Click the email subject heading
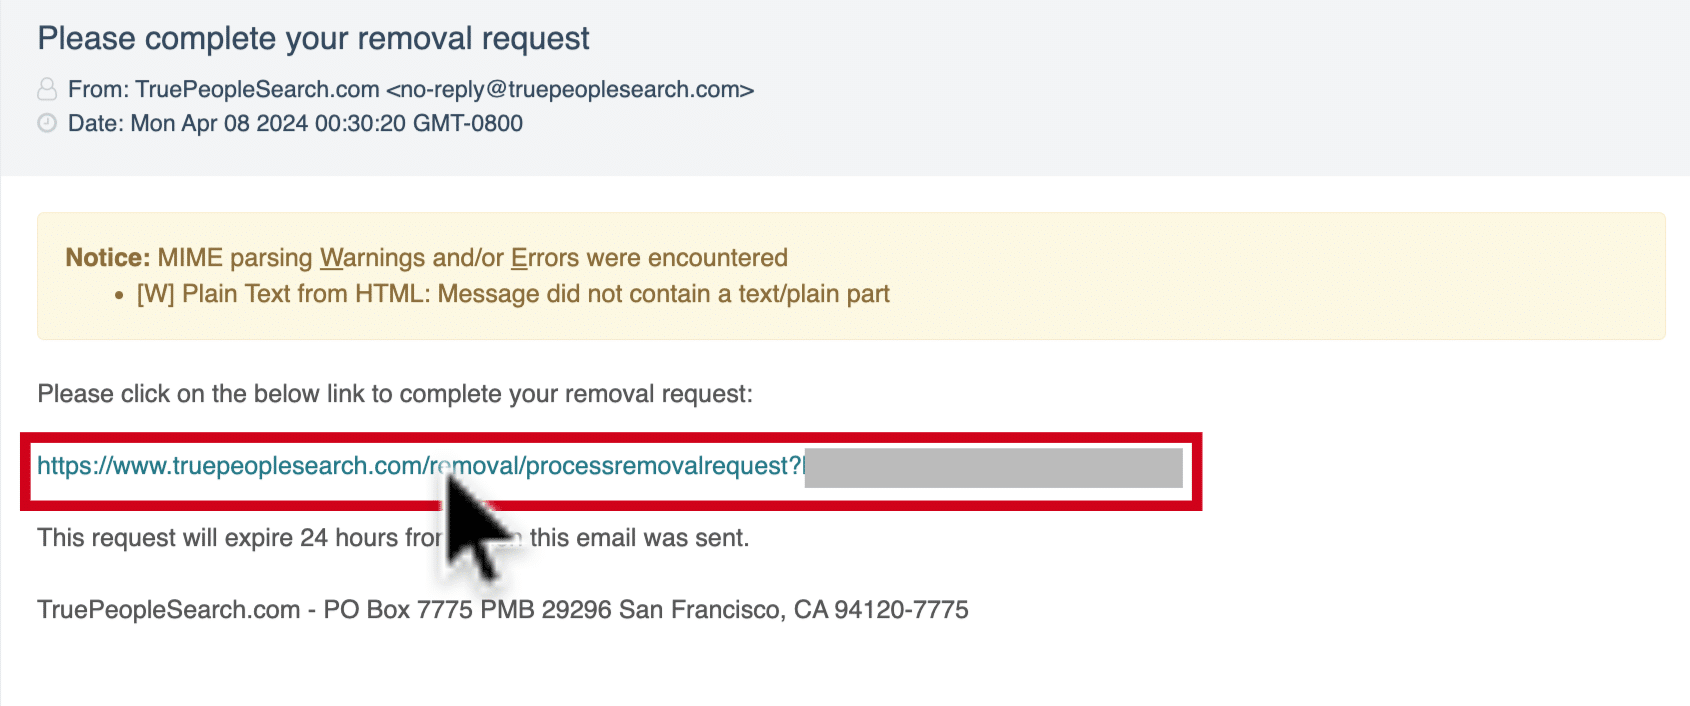Viewport: 1690px width, 706px height. click(x=313, y=38)
